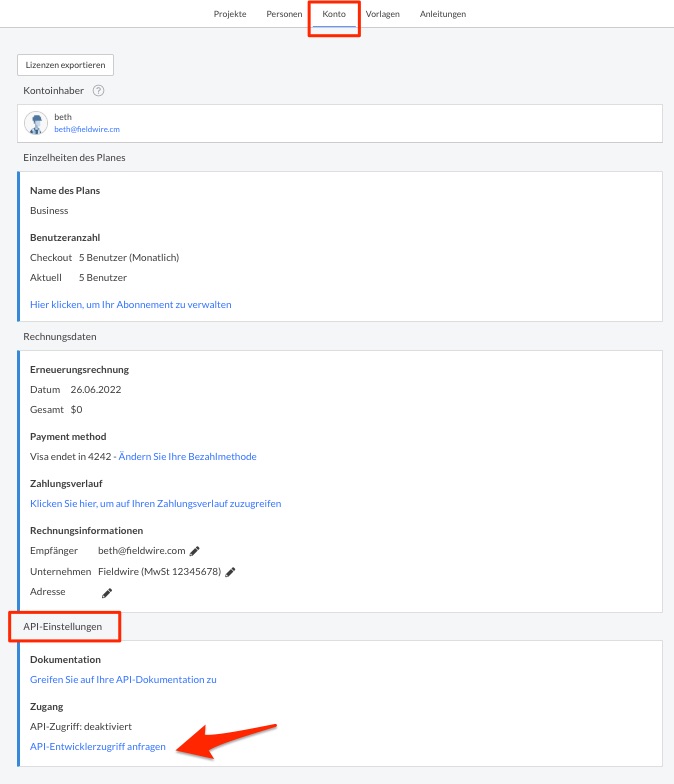The height and width of the screenshot is (784, 674).
Task: Open the Zahlungsverlauf access link
Action: point(155,504)
